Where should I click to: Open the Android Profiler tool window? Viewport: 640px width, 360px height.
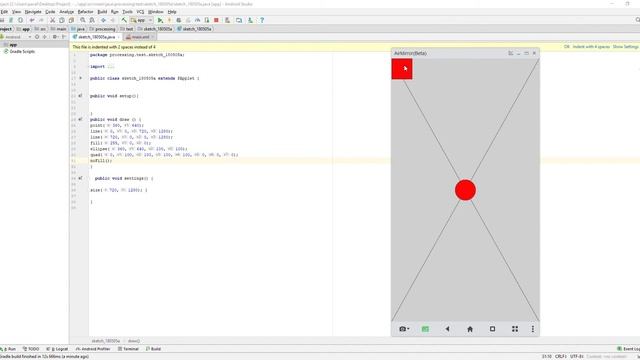(x=93, y=349)
